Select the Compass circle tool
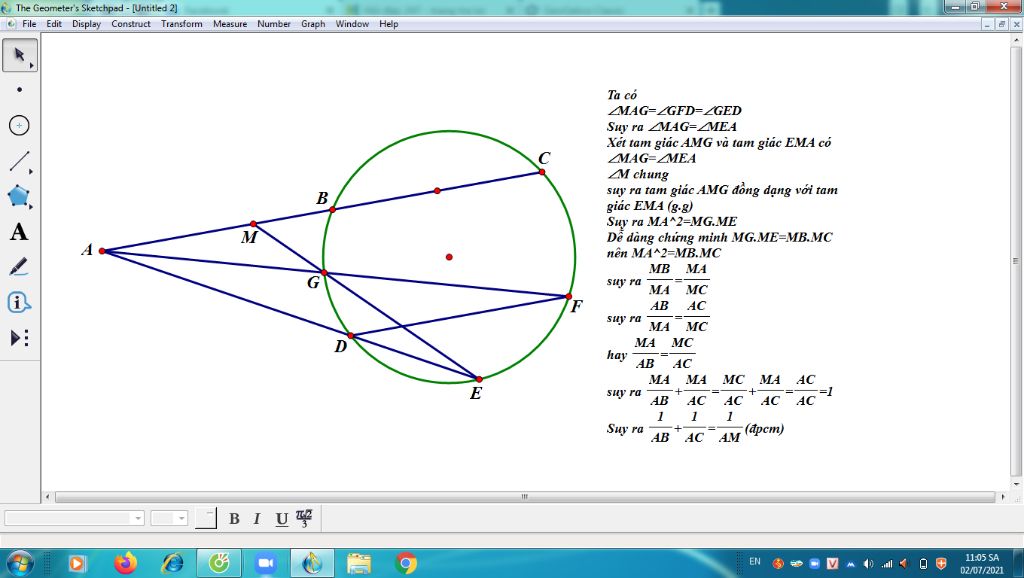Image resolution: width=1024 pixels, height=578 pixels. coord(20,125)
